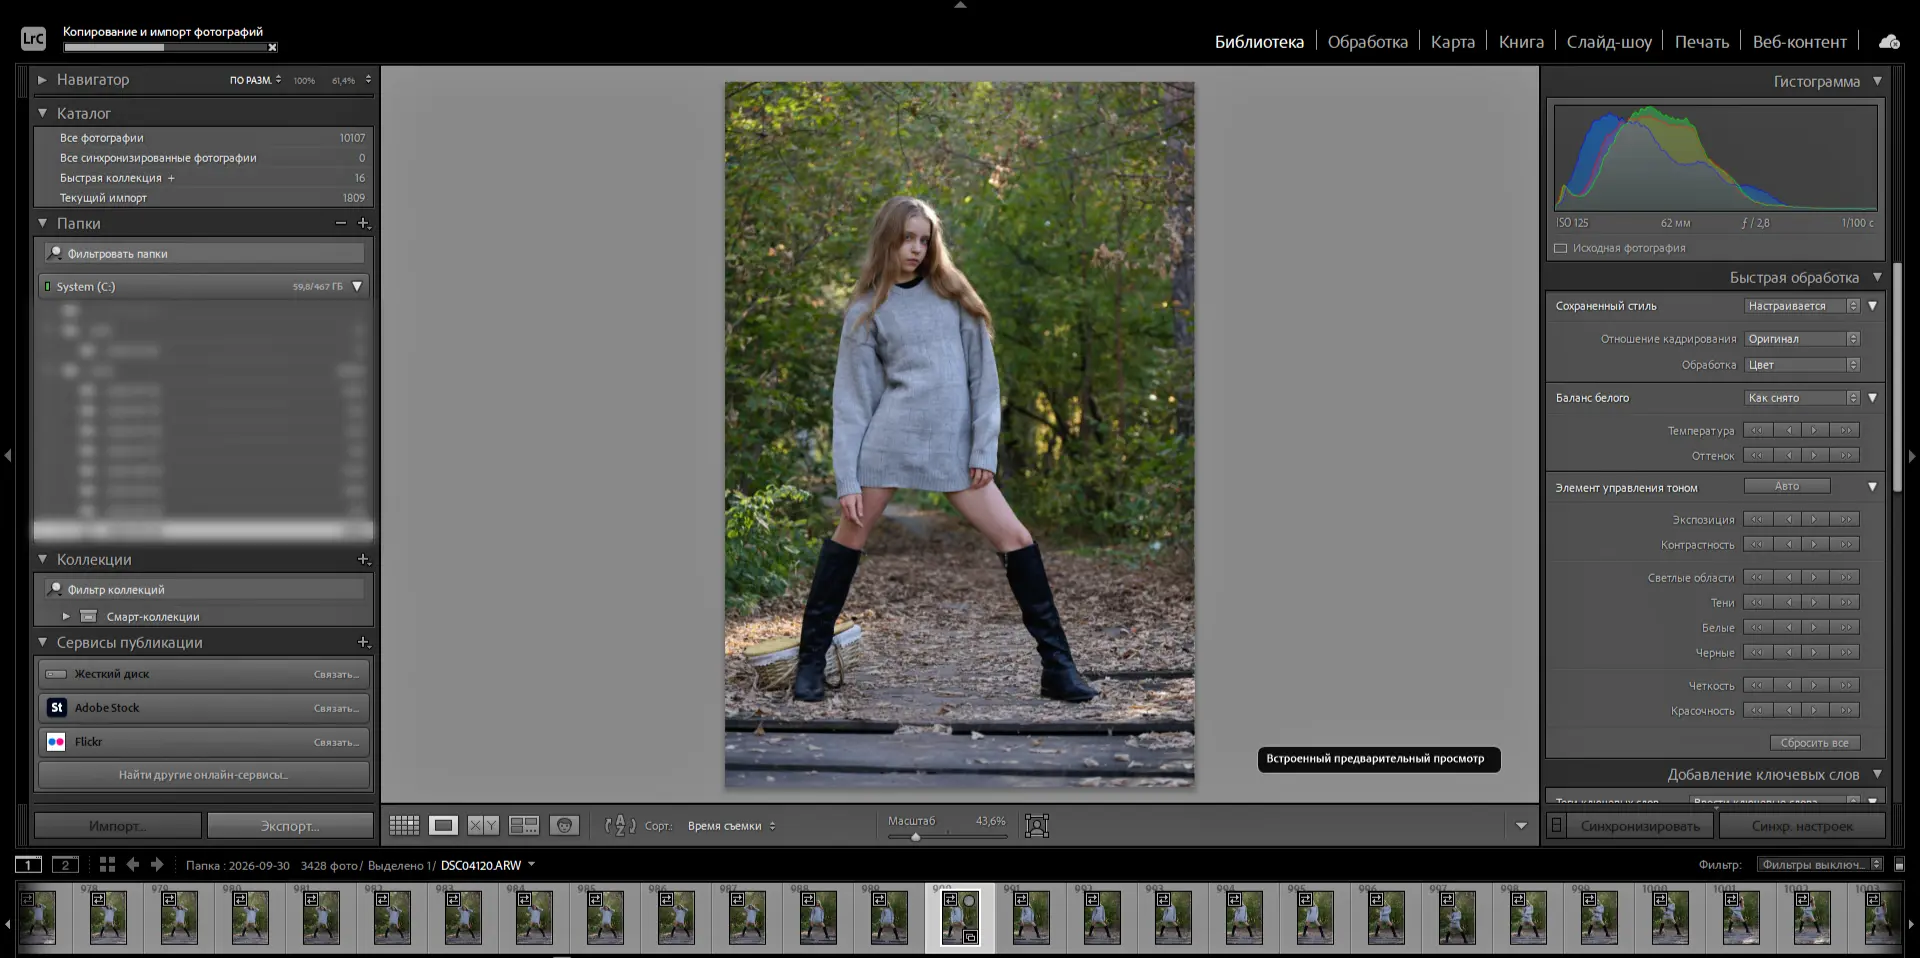The image size is (1920, 958).
Task: Open Отношение кадрирования dropdown Оригинал
Action: point(1802,339)
